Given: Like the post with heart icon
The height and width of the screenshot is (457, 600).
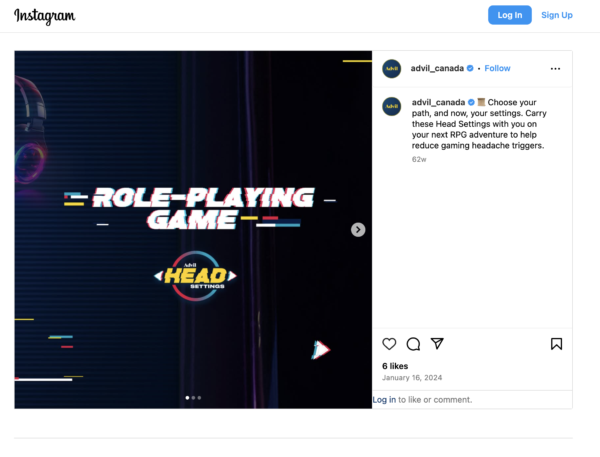Looking at the screenshot, I should coord(389,344).
